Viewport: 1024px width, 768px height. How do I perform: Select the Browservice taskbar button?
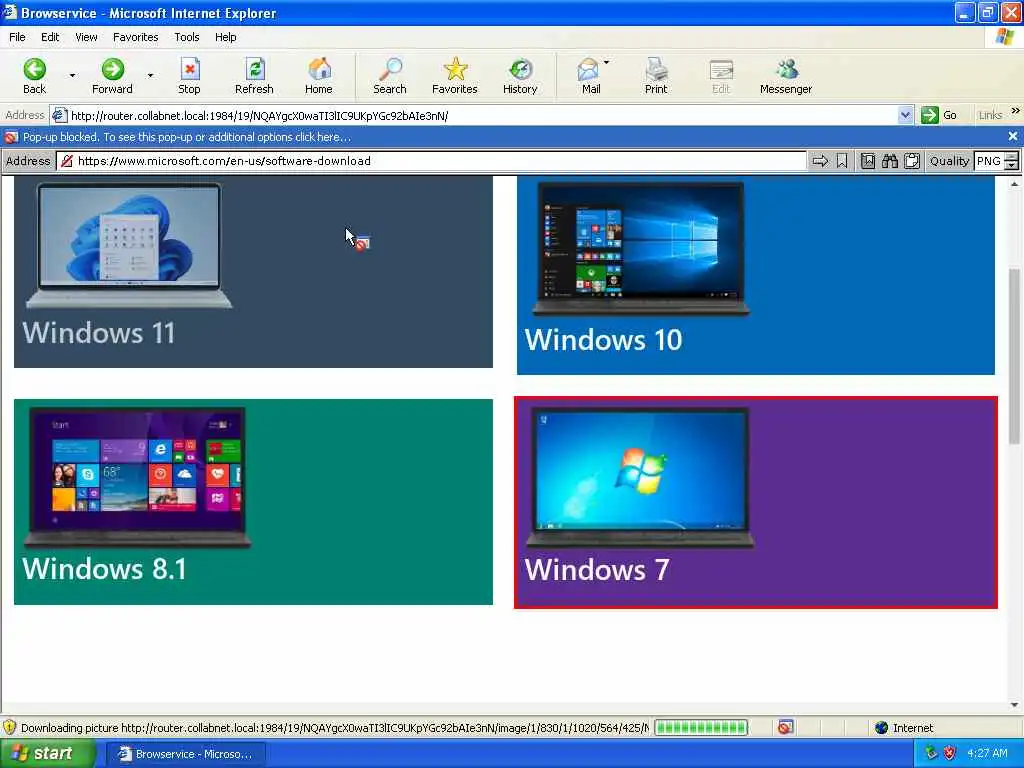pyautogui.click(x=185, y=754)
